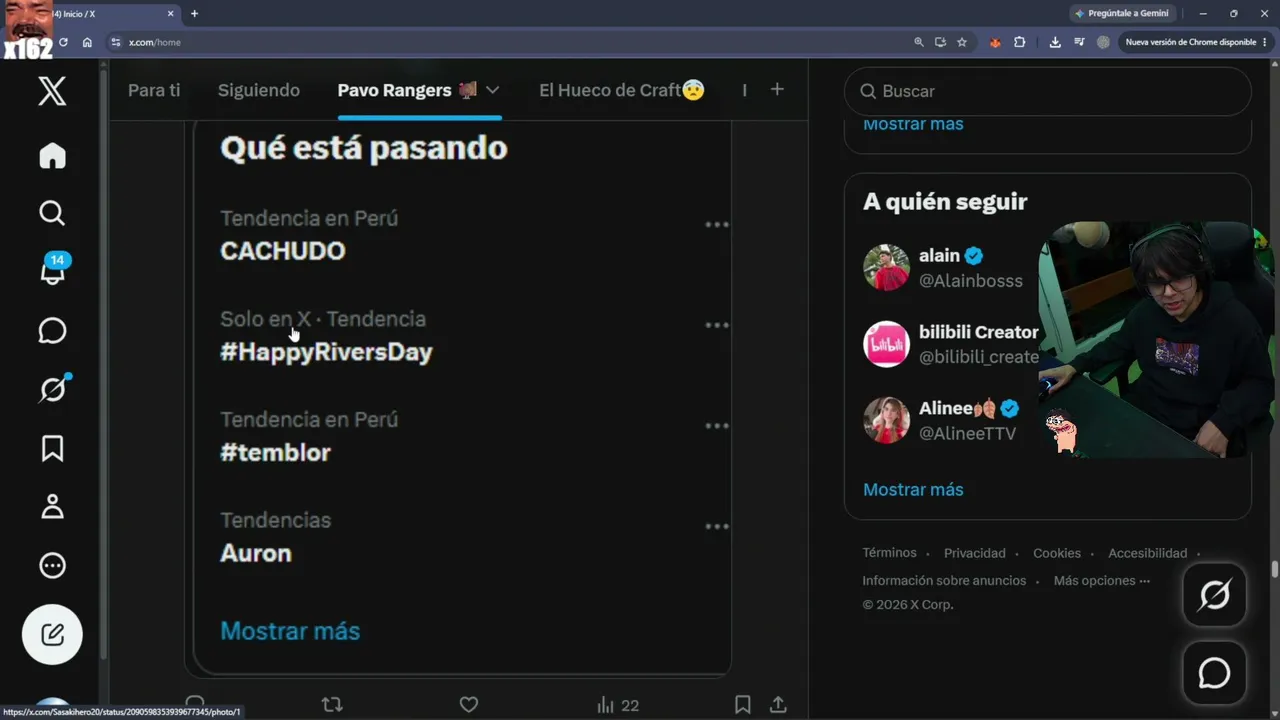
Task: Close the Inicio / X browser tab
Action: 171,14
